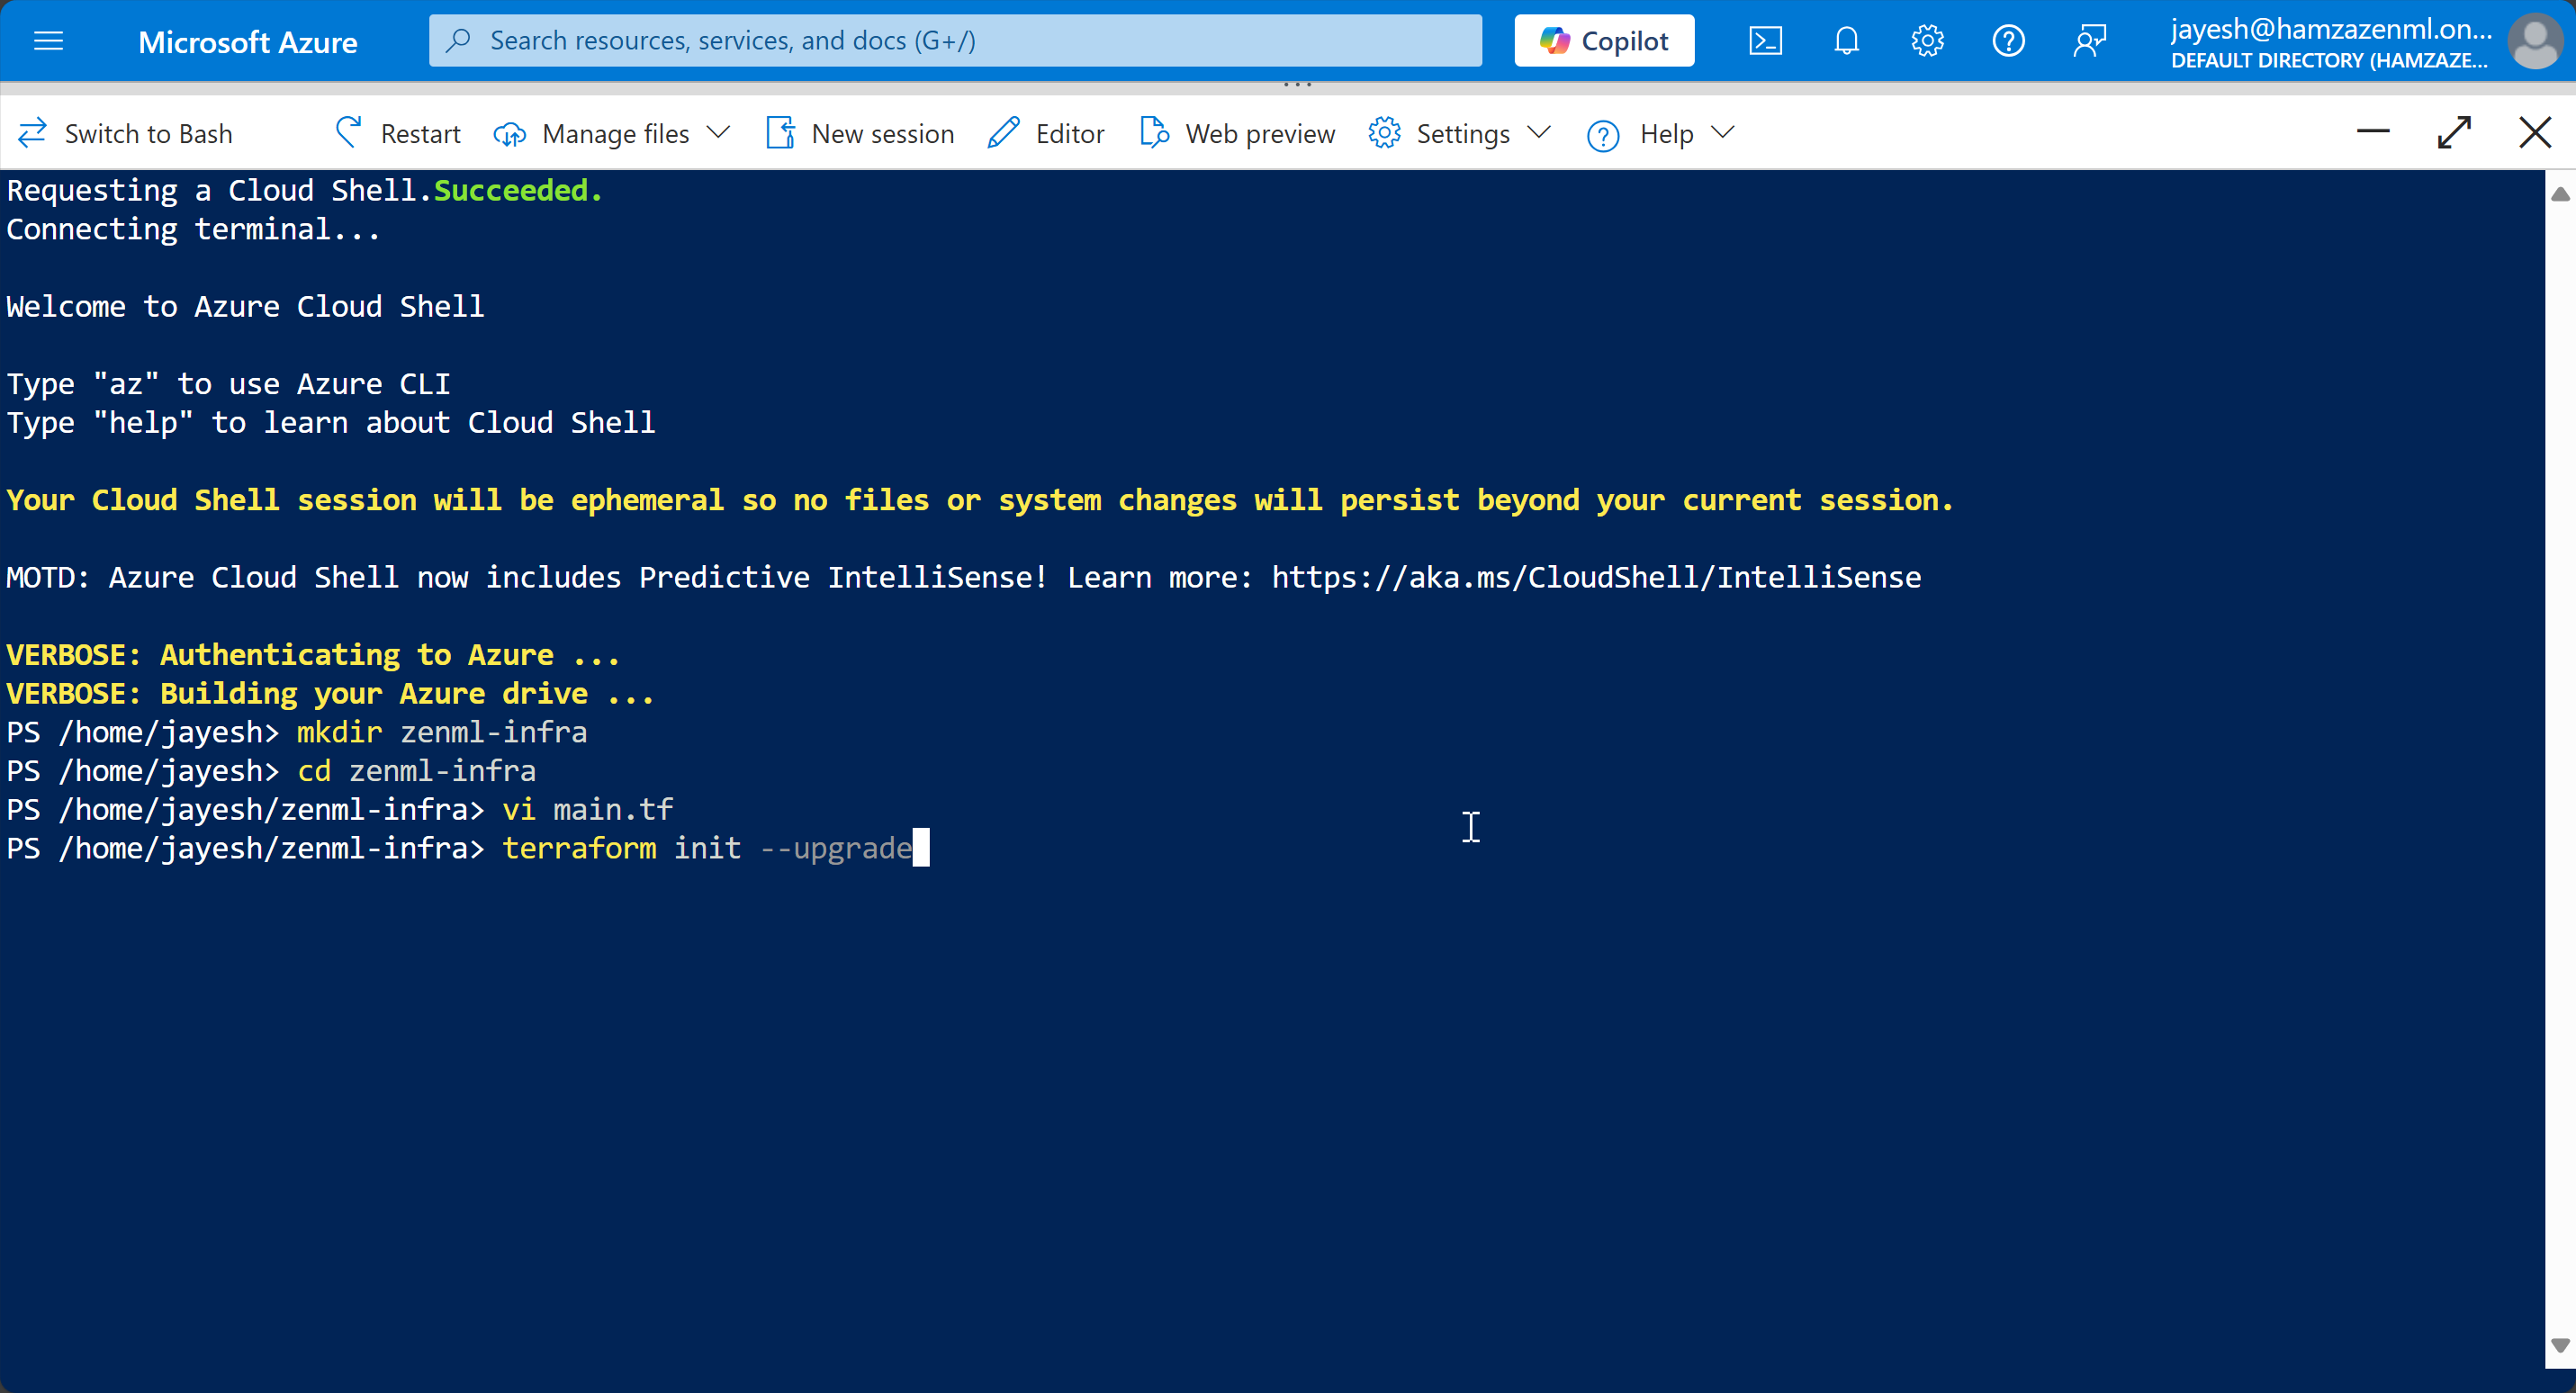Open the hamburger navigation menu

pos(48,41)
